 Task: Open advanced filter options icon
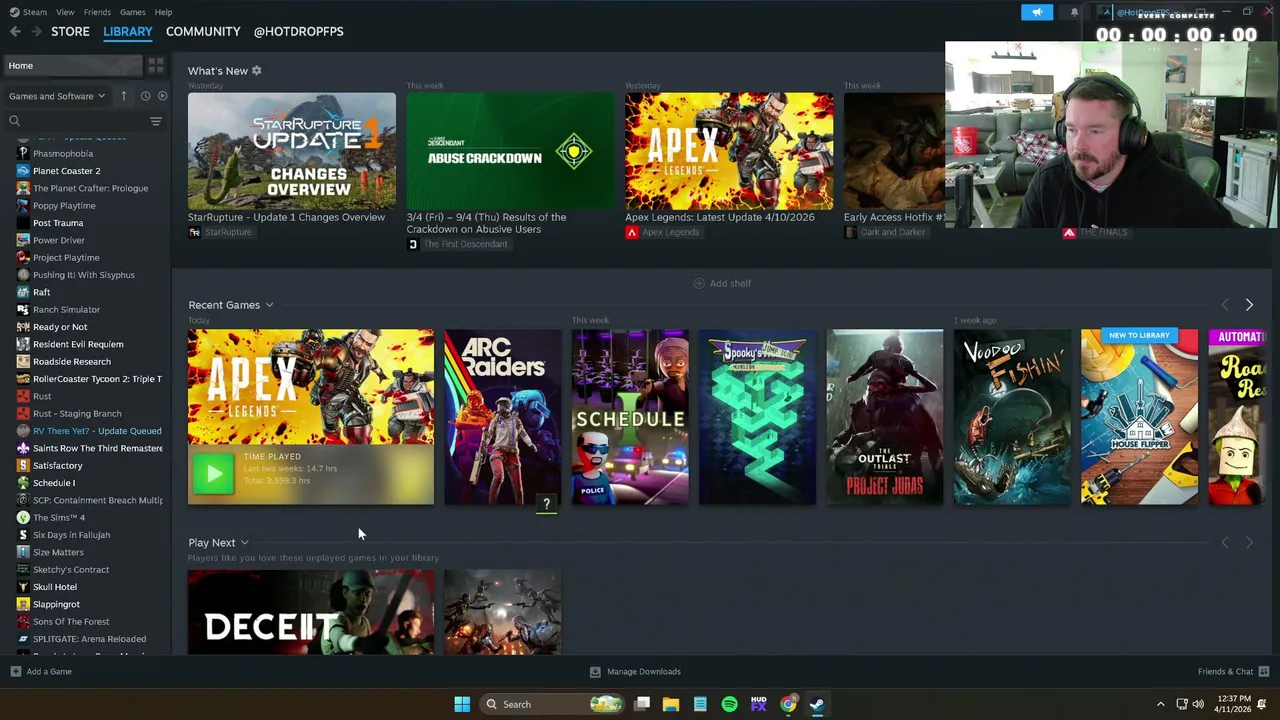pos(156,121)
